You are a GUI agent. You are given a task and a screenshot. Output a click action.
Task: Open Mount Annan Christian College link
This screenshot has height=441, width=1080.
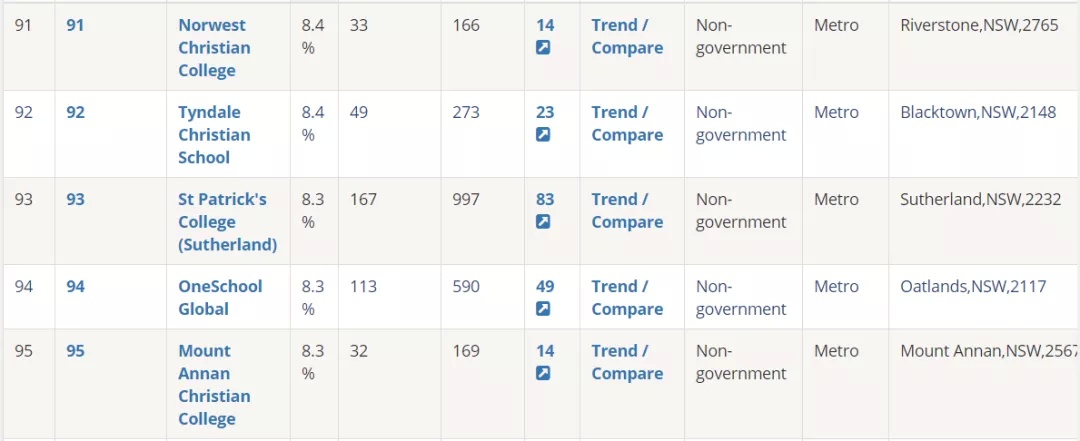(214, 384)
